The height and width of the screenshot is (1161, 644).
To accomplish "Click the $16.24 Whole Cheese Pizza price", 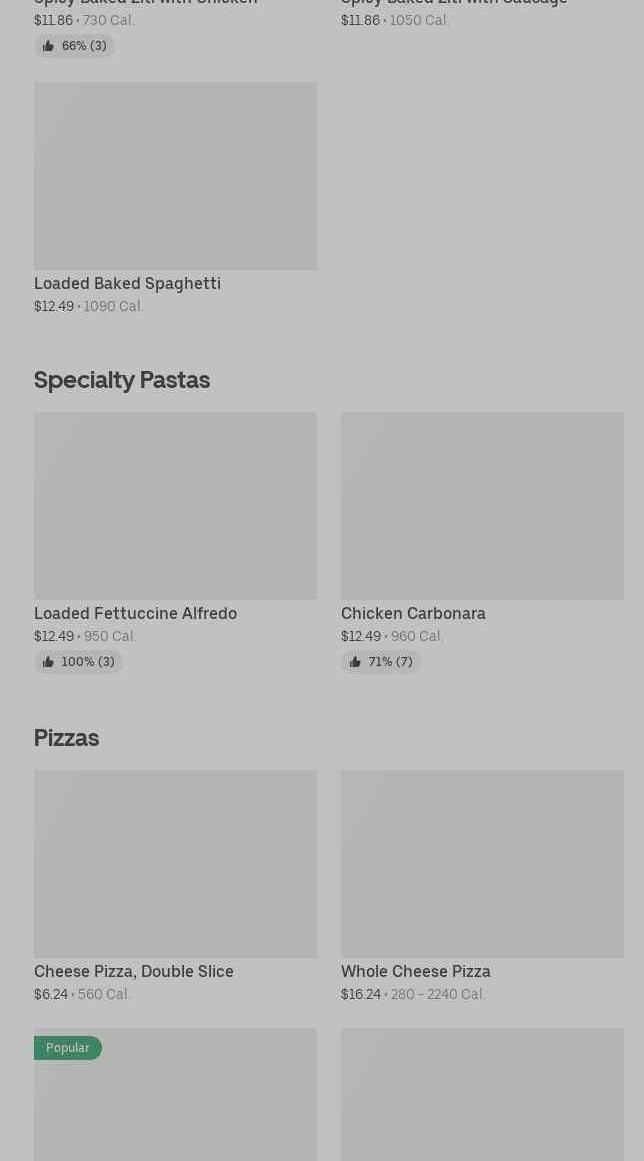I will coord(361,994).
